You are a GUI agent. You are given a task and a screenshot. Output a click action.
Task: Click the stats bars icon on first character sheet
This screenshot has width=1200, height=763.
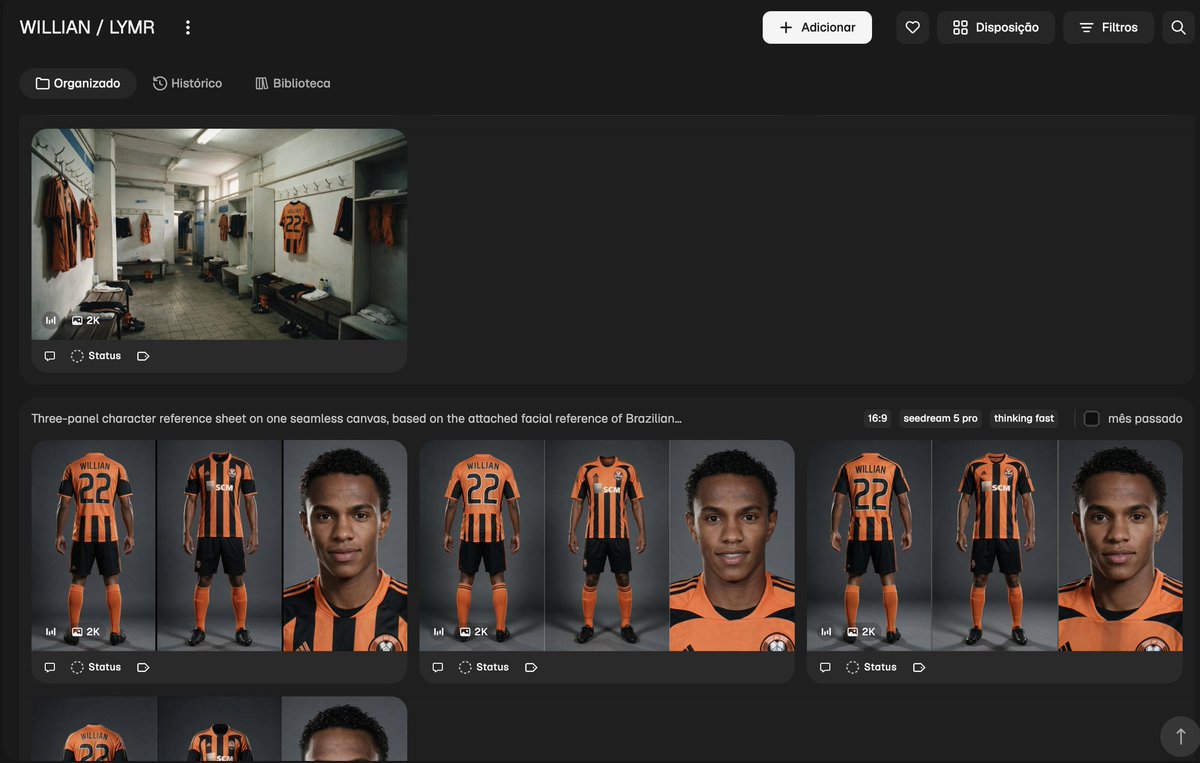[x=50, y=632]
